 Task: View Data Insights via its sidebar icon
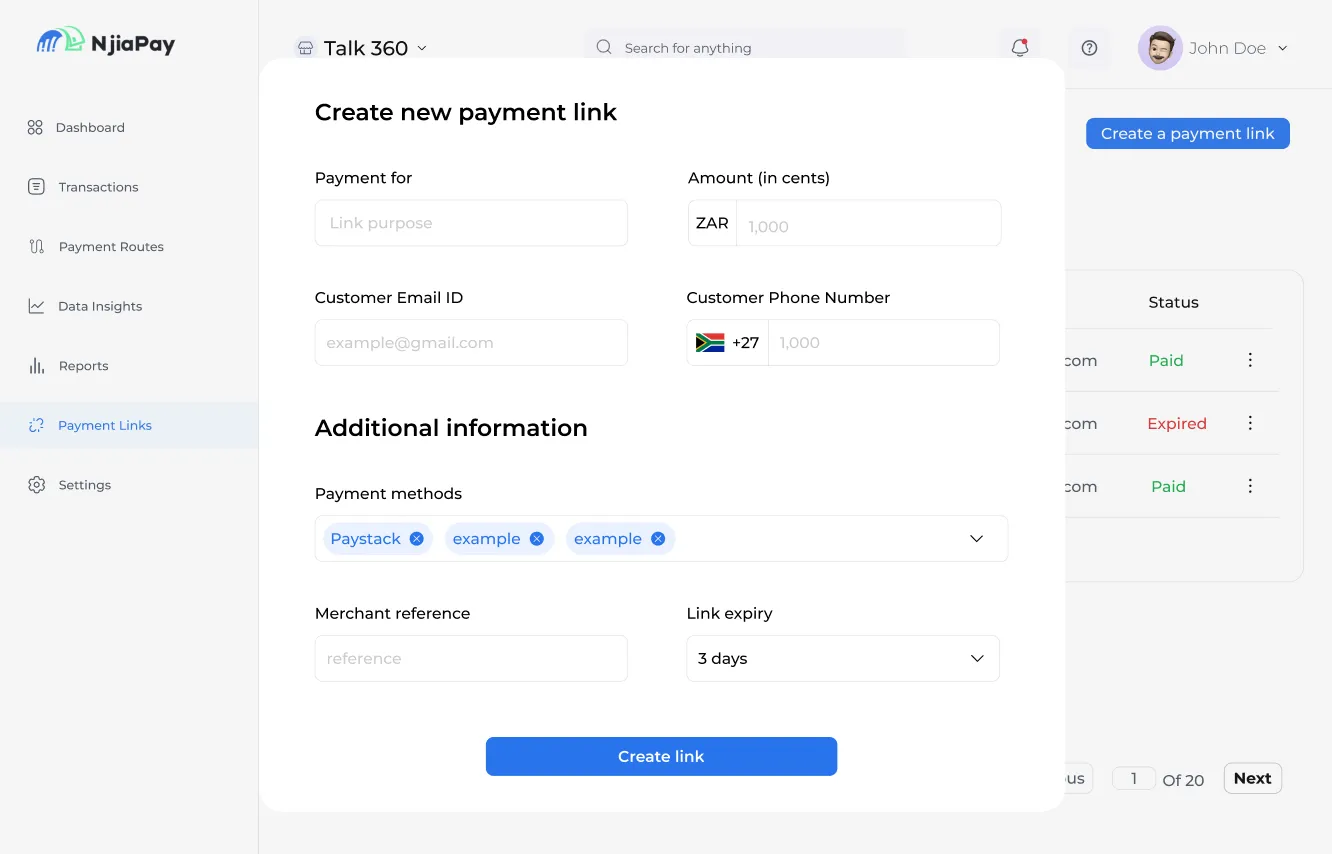click(x=37, y=306)
